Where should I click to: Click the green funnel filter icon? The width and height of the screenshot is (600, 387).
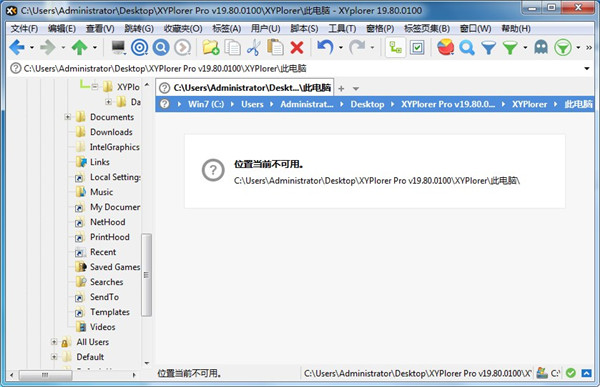(x=510, y=47)
